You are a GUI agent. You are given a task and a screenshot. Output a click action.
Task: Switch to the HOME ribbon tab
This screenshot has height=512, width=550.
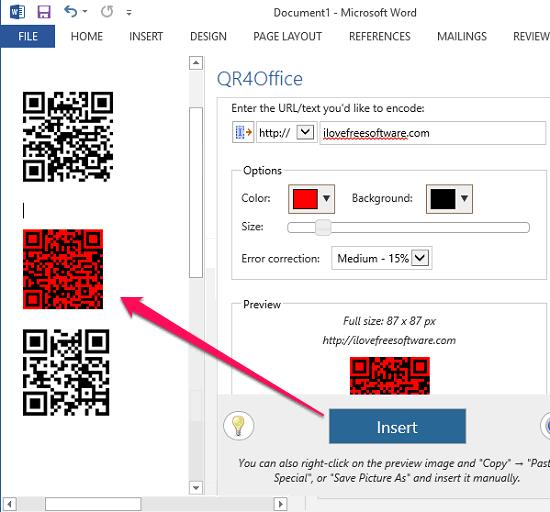tap(87, 36)
